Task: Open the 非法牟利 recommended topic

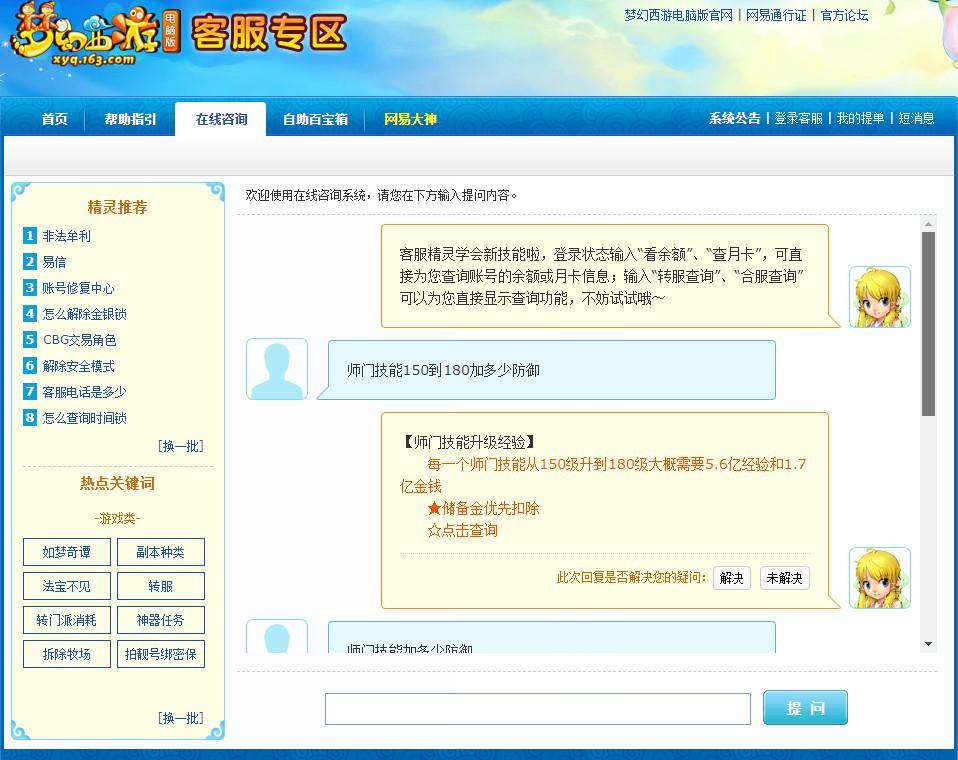Action: click(x=64, y=237)
